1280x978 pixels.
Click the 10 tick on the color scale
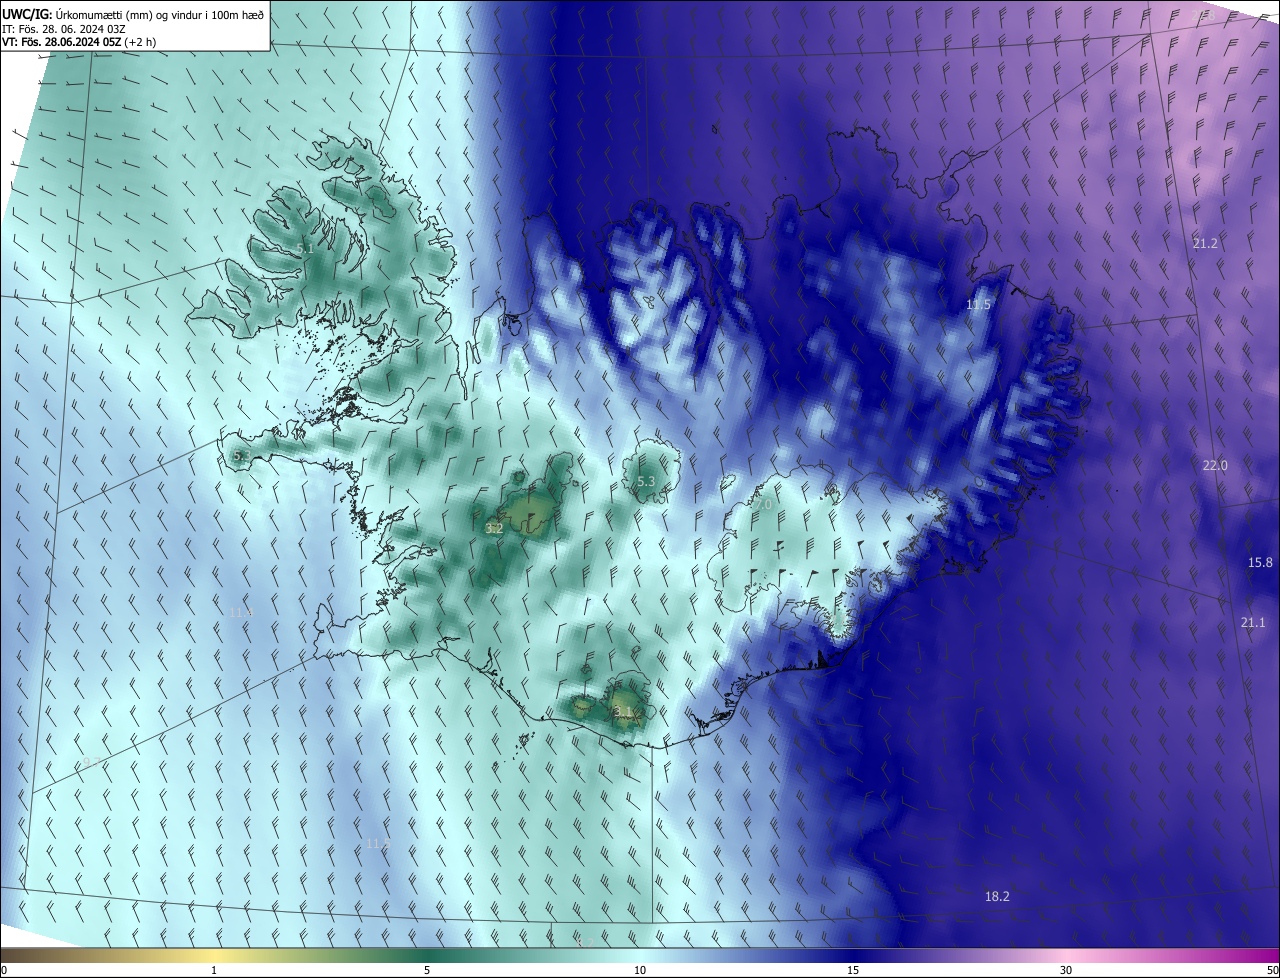pos(640,970)
